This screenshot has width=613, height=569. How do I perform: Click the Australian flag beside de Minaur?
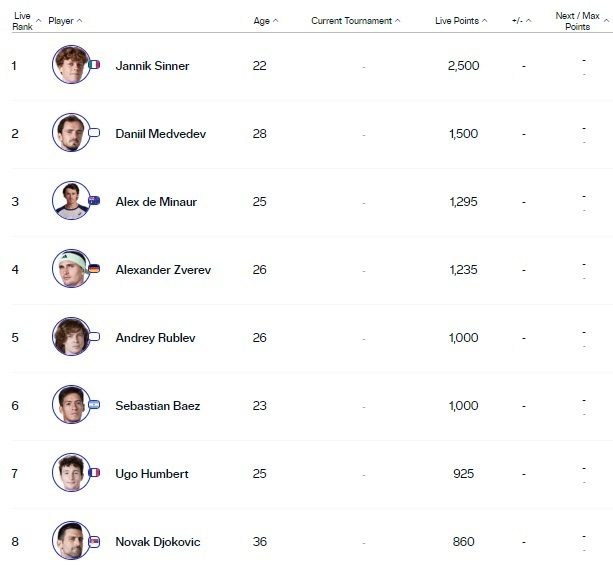(94, 201)
